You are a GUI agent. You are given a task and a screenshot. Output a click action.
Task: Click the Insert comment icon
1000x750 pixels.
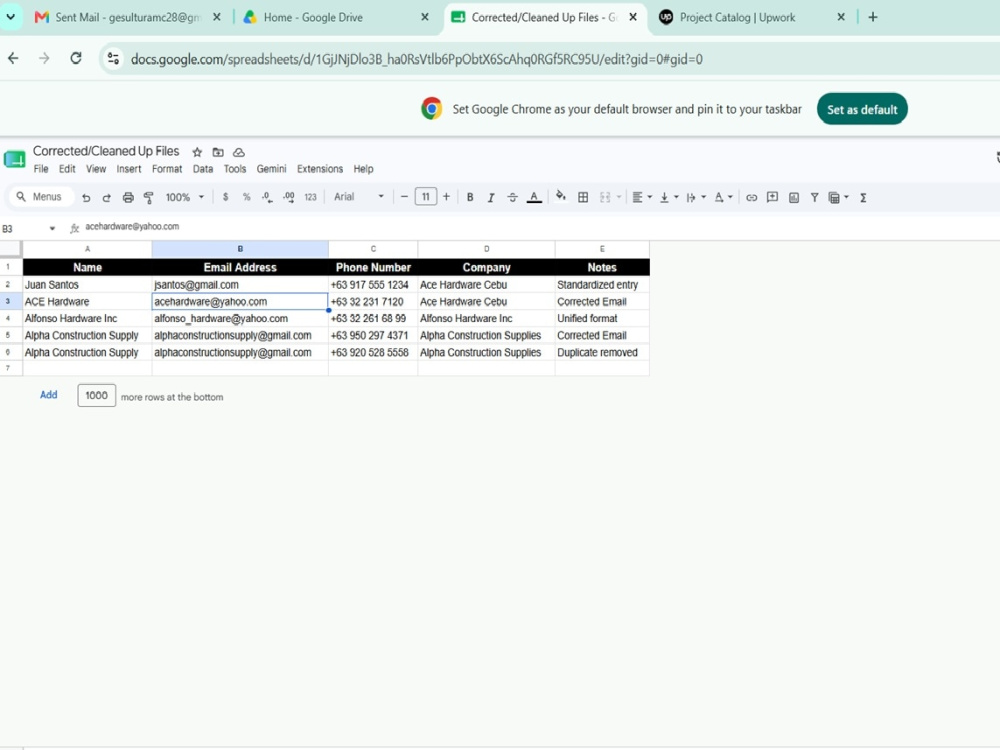772,197
